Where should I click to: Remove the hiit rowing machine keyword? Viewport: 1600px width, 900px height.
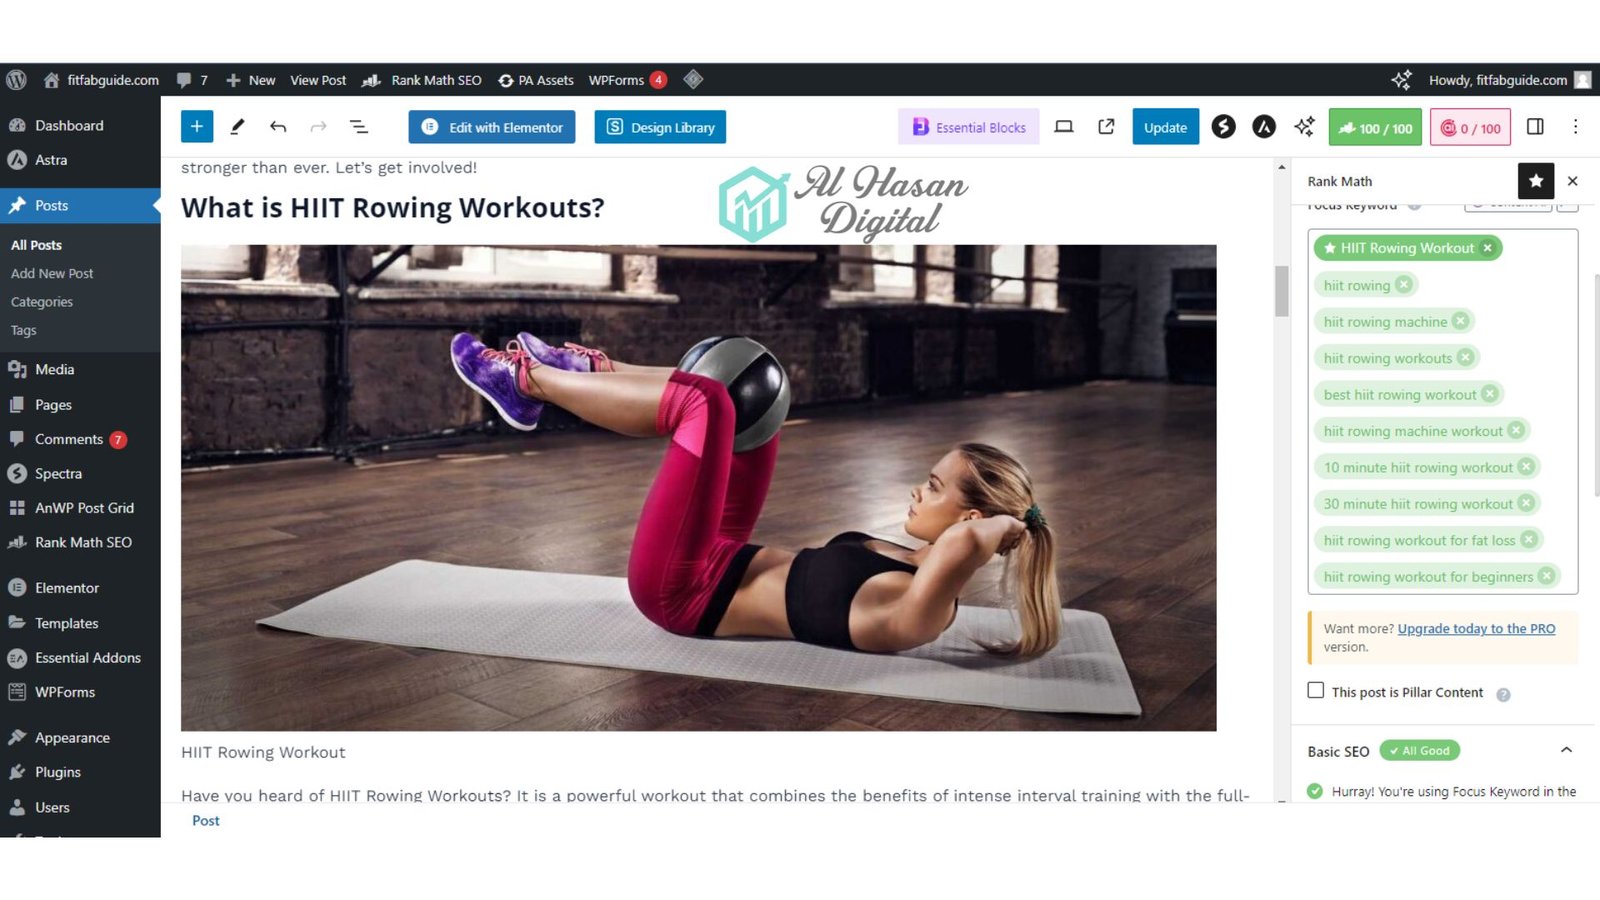(x=1461, y=321)
